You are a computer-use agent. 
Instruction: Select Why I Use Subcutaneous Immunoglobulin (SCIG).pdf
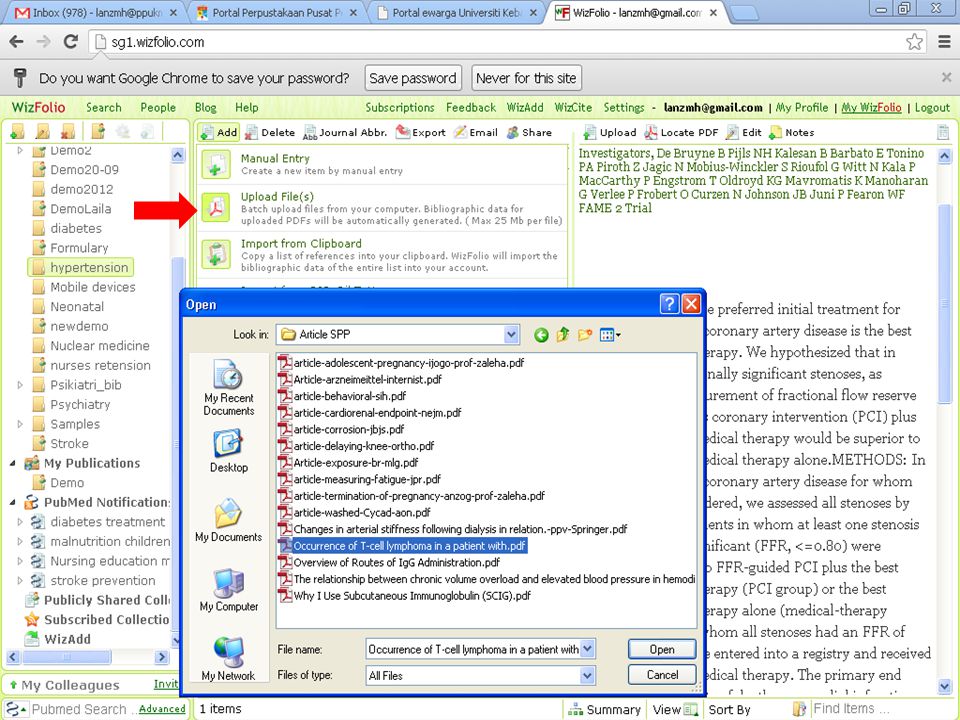point(404,596)
